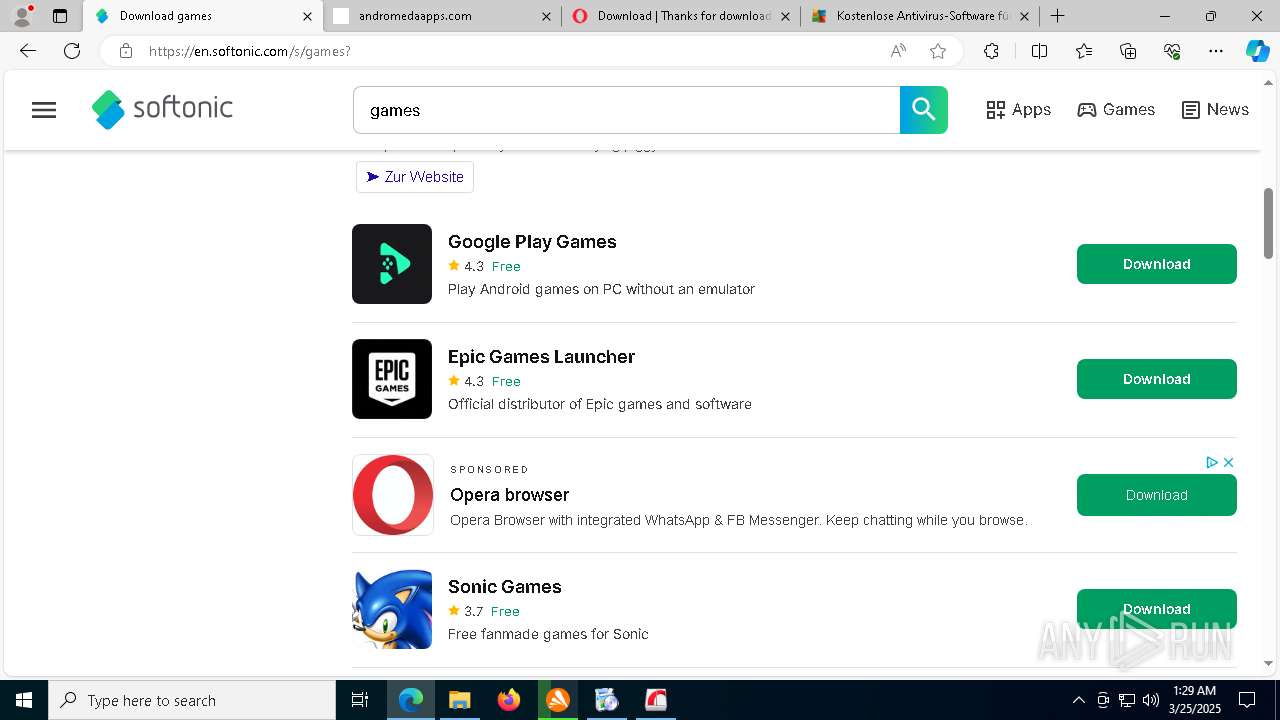Click Download for Epic Games Launcher
This screenshot has width=1280, height=720.
click(x=1157, y=379)
